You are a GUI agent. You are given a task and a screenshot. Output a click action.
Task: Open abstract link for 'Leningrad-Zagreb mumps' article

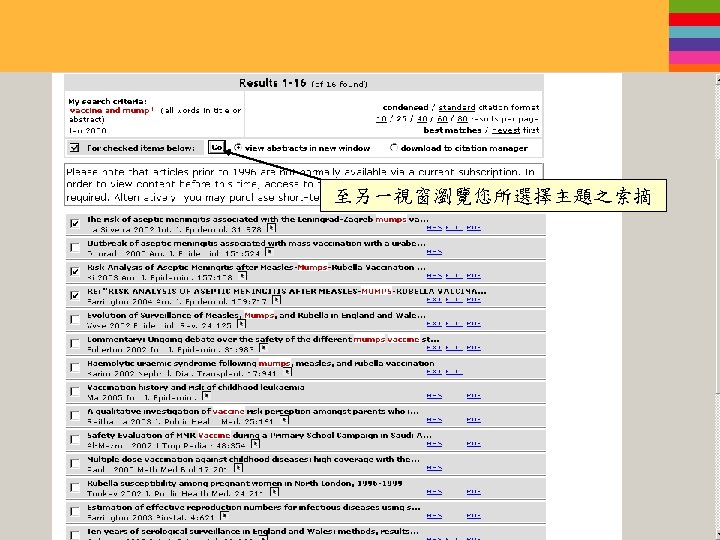(434, 228)
